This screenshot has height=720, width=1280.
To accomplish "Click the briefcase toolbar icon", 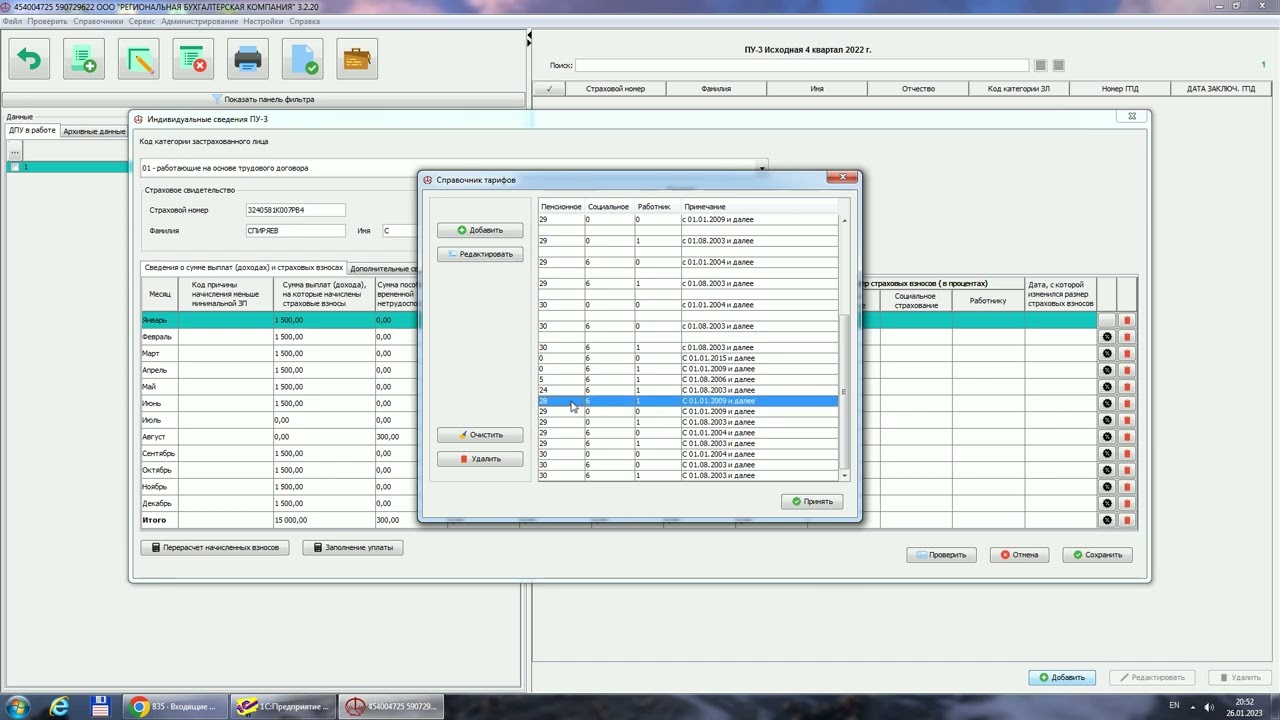I will point(357,59).
